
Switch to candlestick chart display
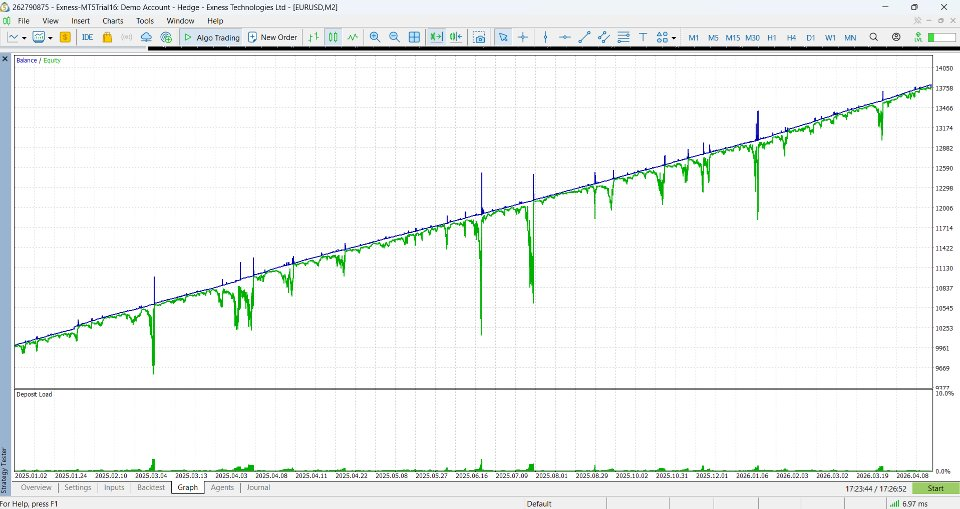click(333, 37)
